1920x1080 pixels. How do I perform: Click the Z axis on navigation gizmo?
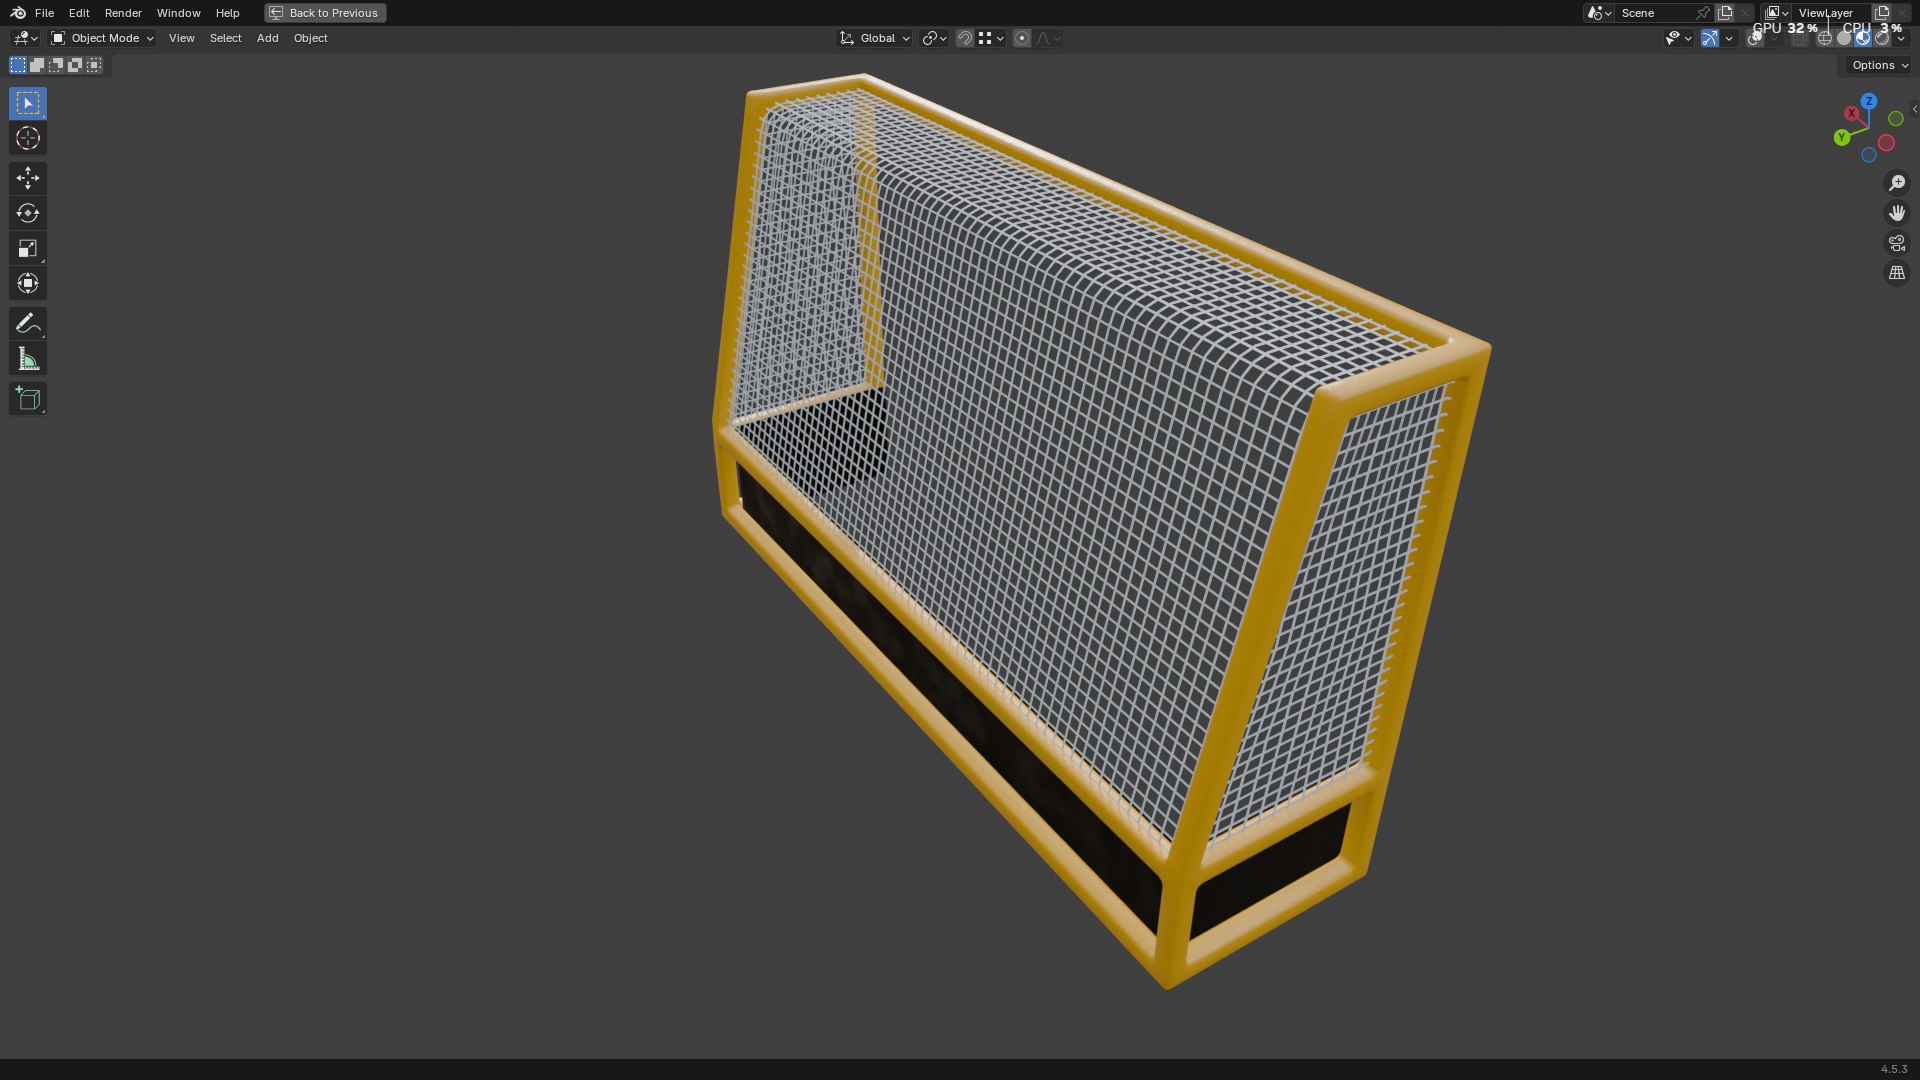1869,101
